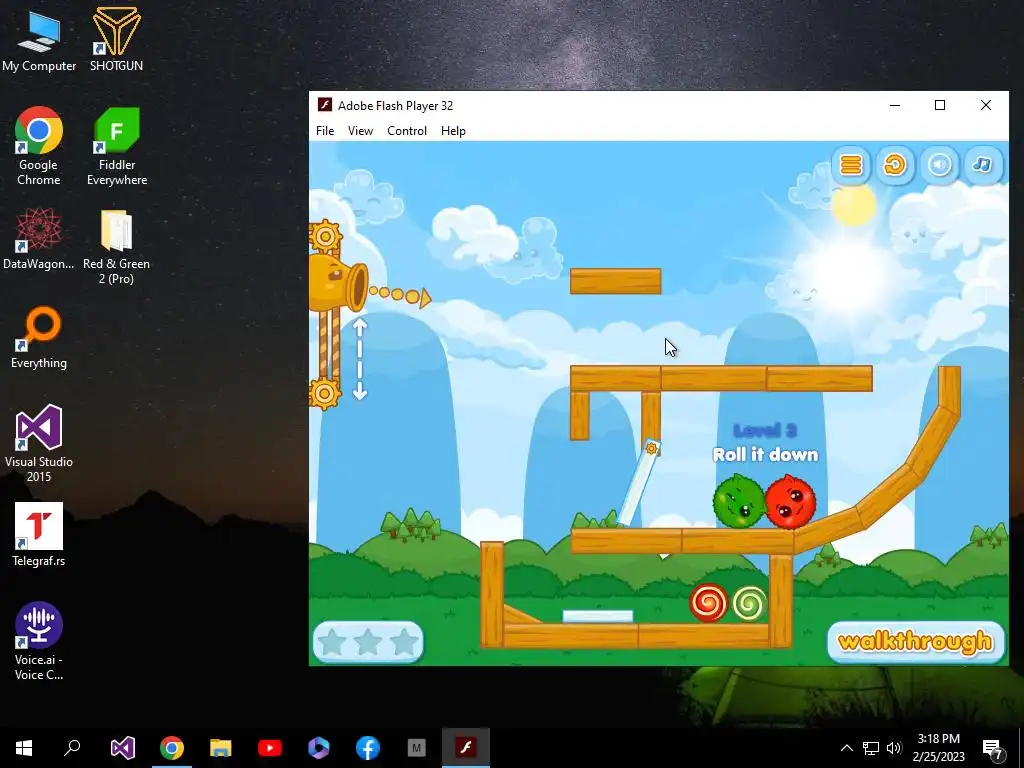Screen dimensions: 1024x768
Task: Click the green spiral candy
Action: (x=749, y=603)
